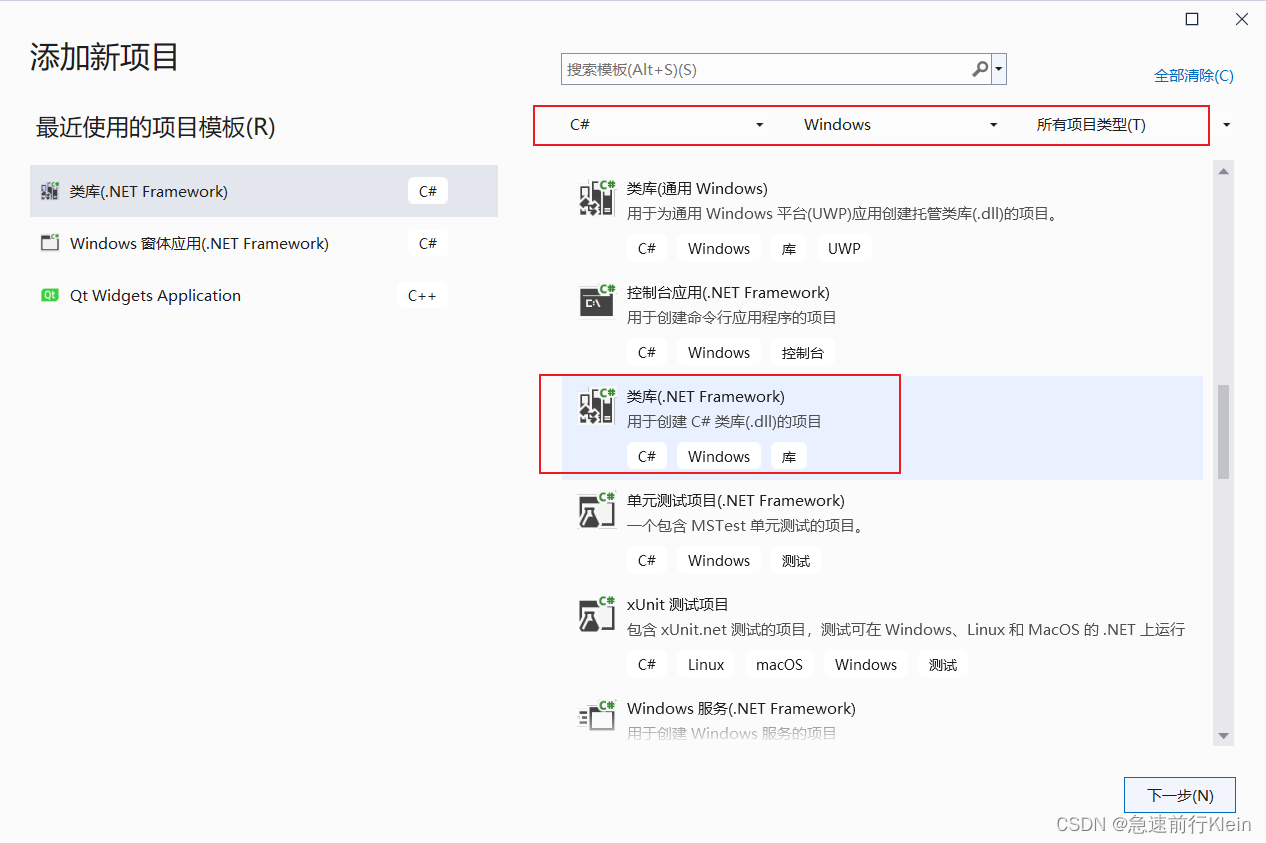1266x843 pixels.
Task: Select recent template 类库(.NET Framework)
Action: click(x=264, y=191)
